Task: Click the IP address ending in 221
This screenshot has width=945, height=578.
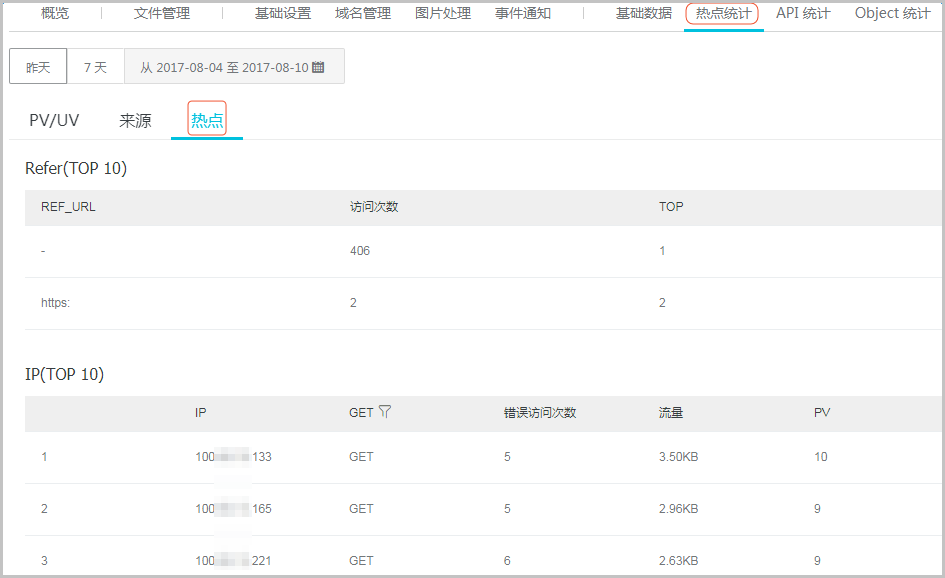Action: 233,561
